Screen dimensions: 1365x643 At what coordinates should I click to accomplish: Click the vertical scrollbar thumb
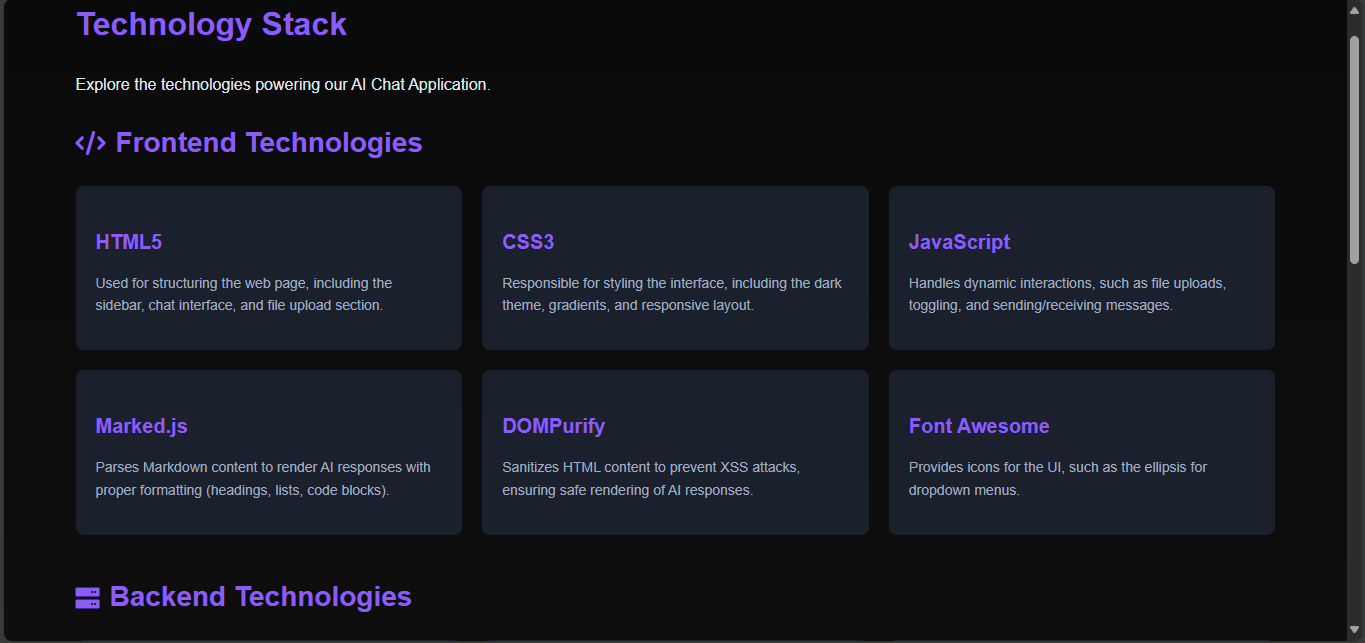1354,150
